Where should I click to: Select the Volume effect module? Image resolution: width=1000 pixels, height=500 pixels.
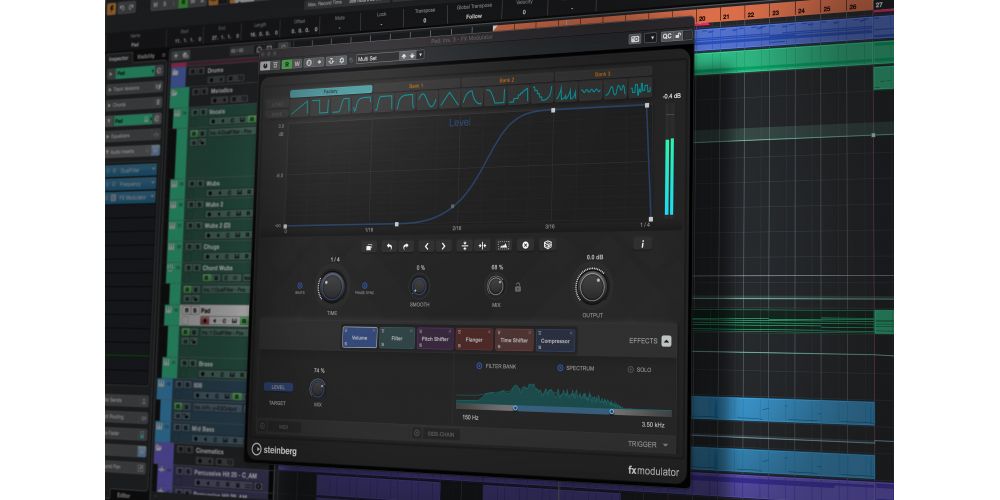tap(360, 337)
